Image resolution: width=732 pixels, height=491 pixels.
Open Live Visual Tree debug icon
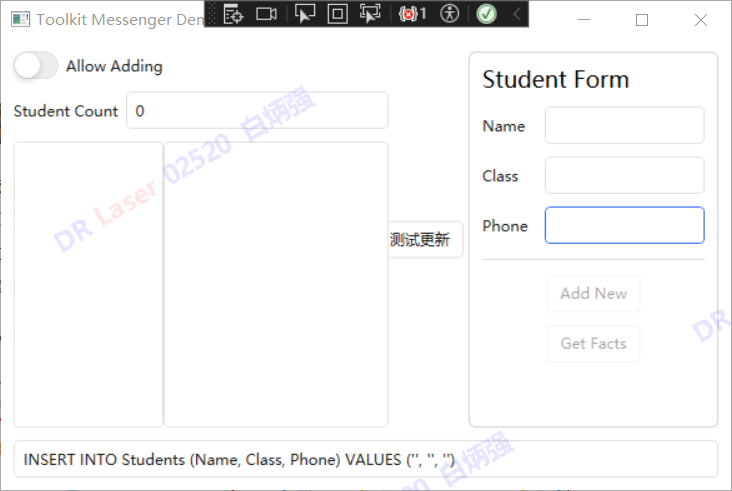233,14
